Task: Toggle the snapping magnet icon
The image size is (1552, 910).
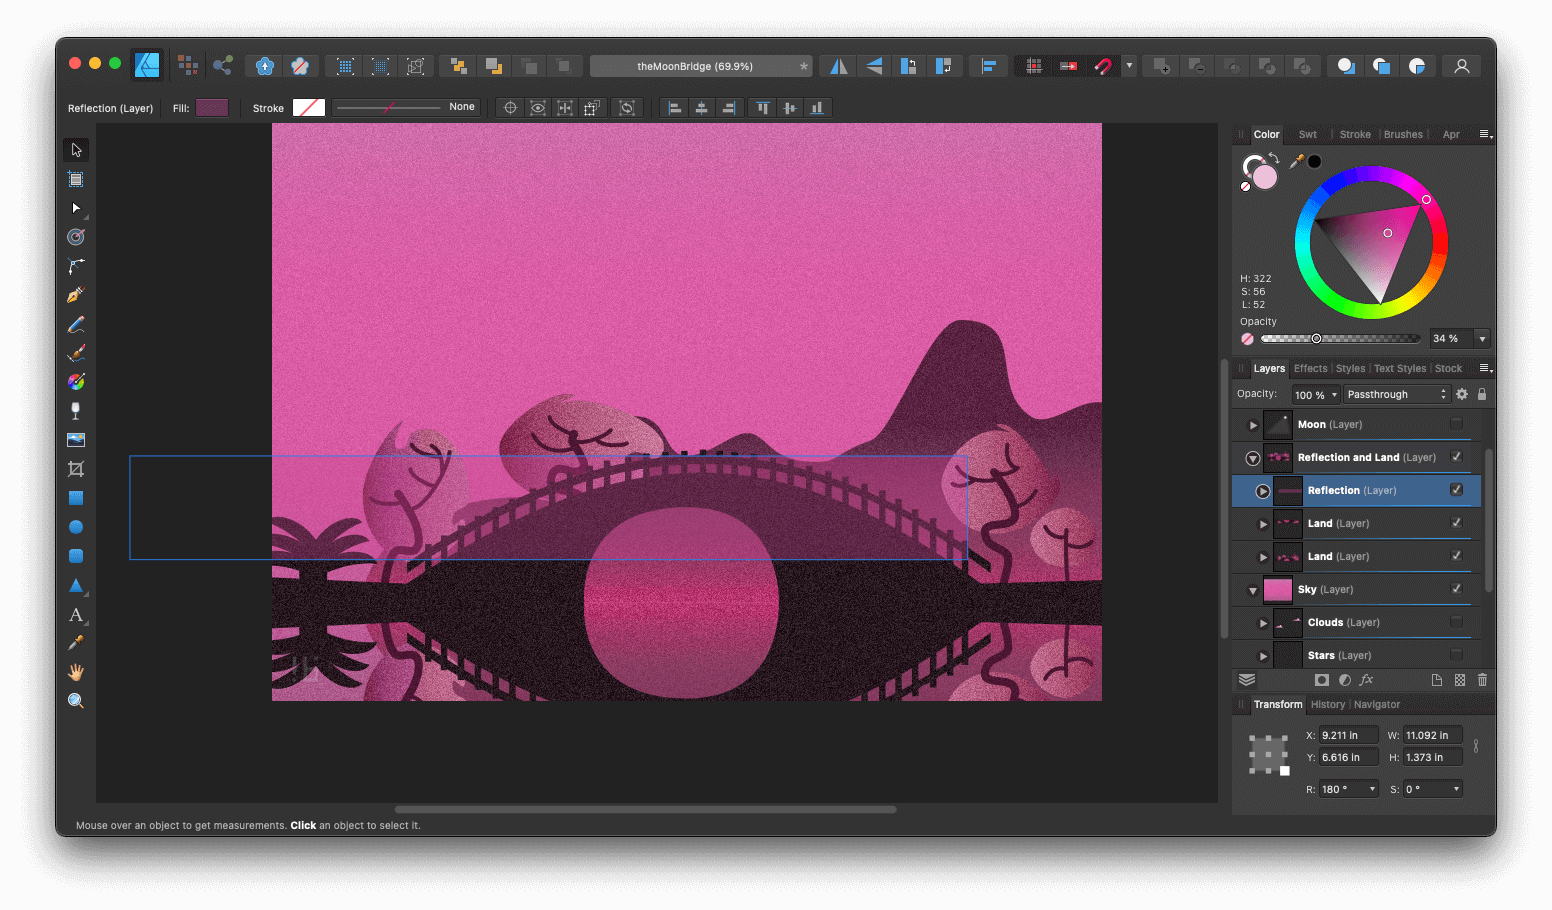Action: click(x=1103, y=65)
